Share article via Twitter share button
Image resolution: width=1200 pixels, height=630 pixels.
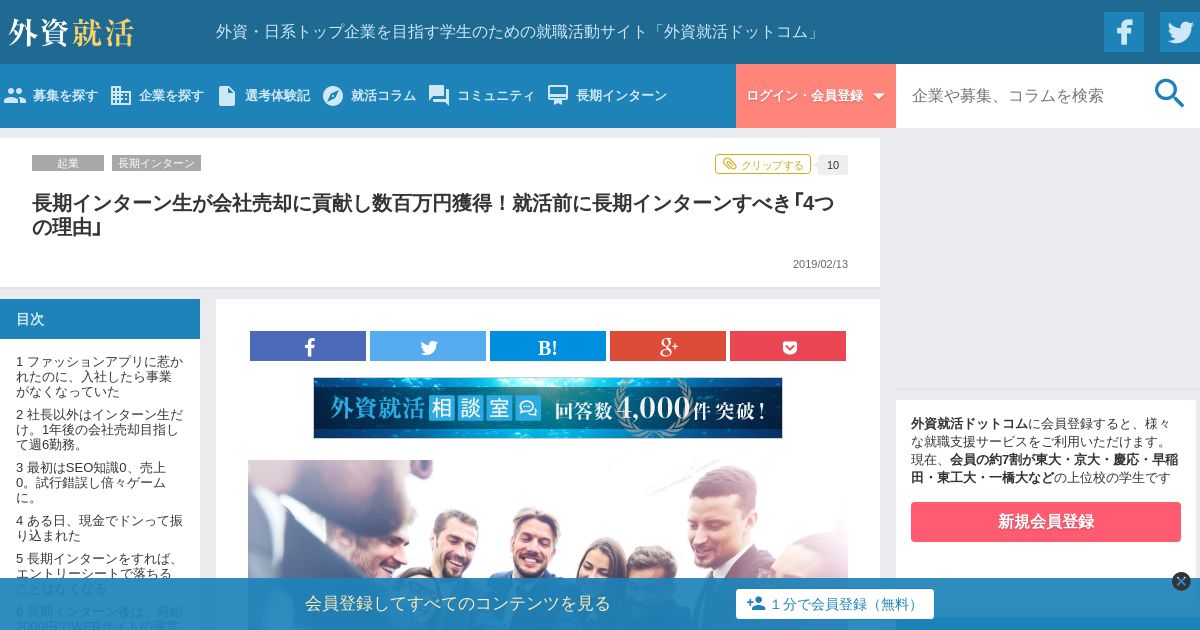(x=428, y=346)
